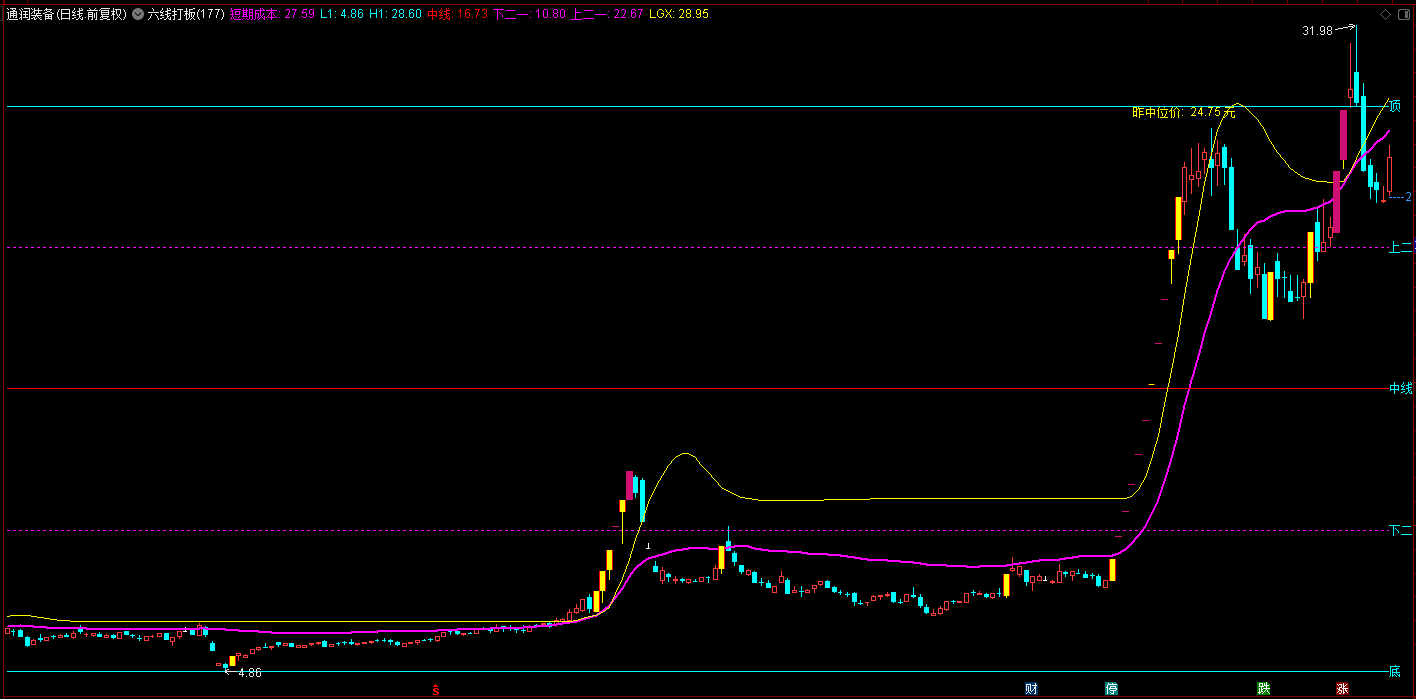Click the 昨中位价: 24.75元 annotation
1416x699 pixels.
point(1183,113)
